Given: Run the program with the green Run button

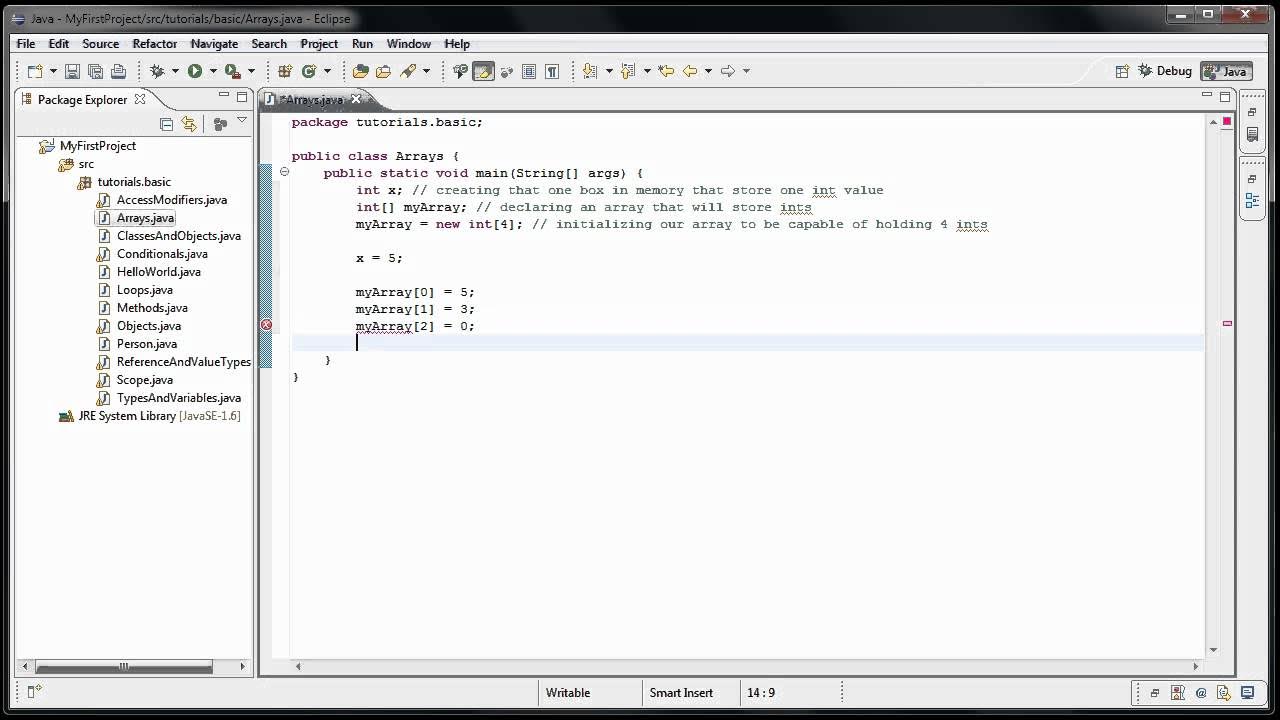Looking at the screenshot, I should coord(195,71).
